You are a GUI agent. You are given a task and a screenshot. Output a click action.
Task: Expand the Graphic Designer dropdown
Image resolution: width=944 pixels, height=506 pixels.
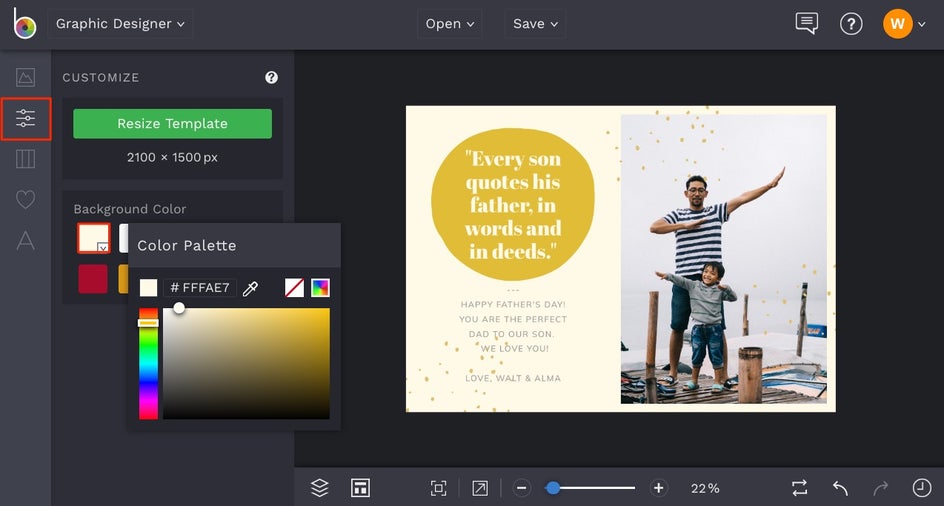[120, 24]
